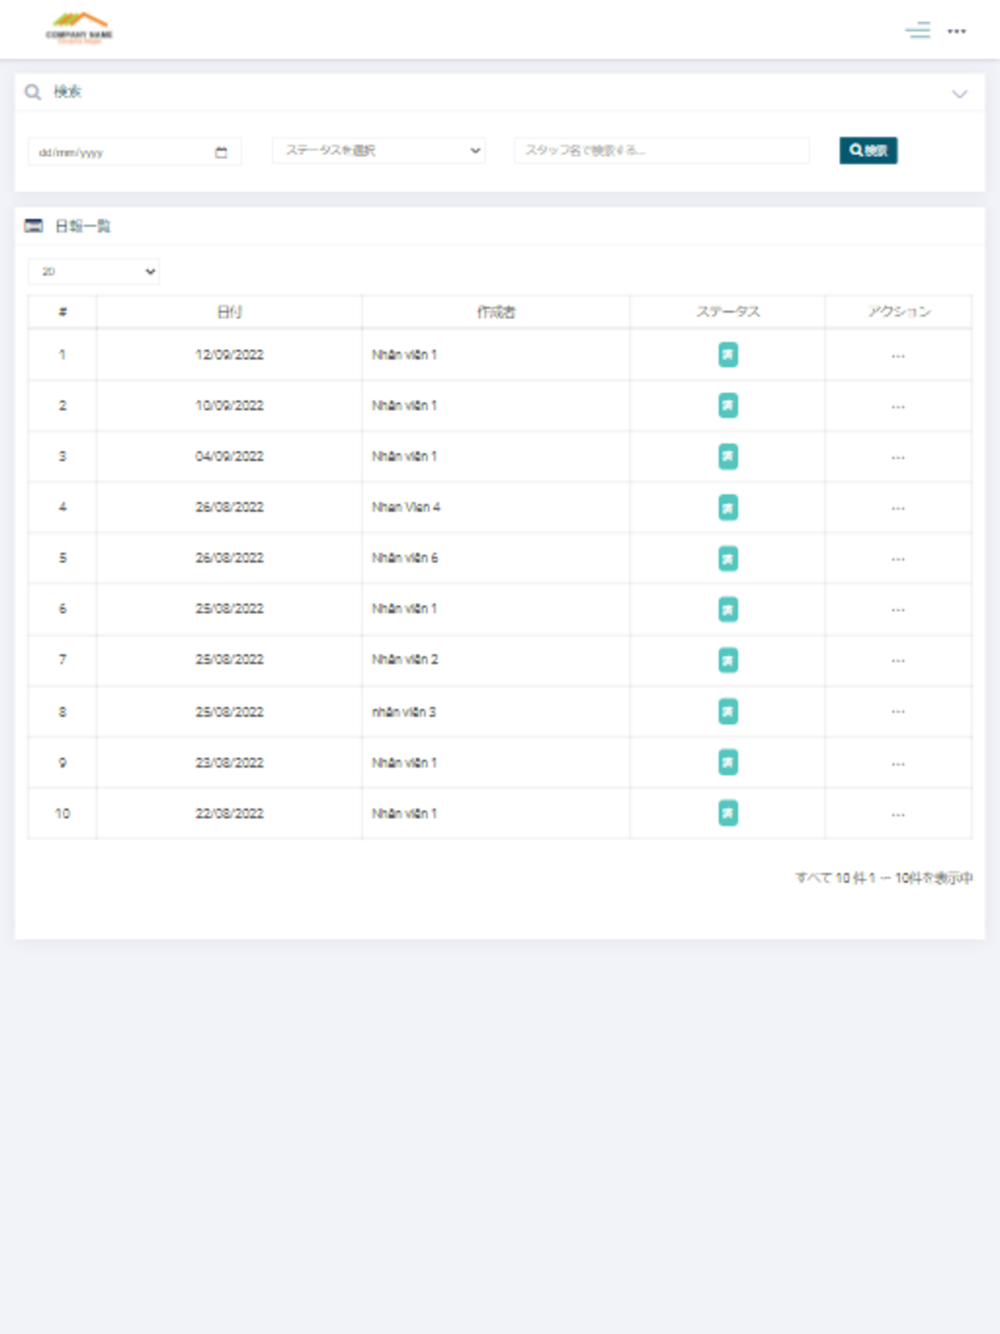Click the daily report list icon
The width and height of the screenshot is (1000, 1334).
[33, 226]
